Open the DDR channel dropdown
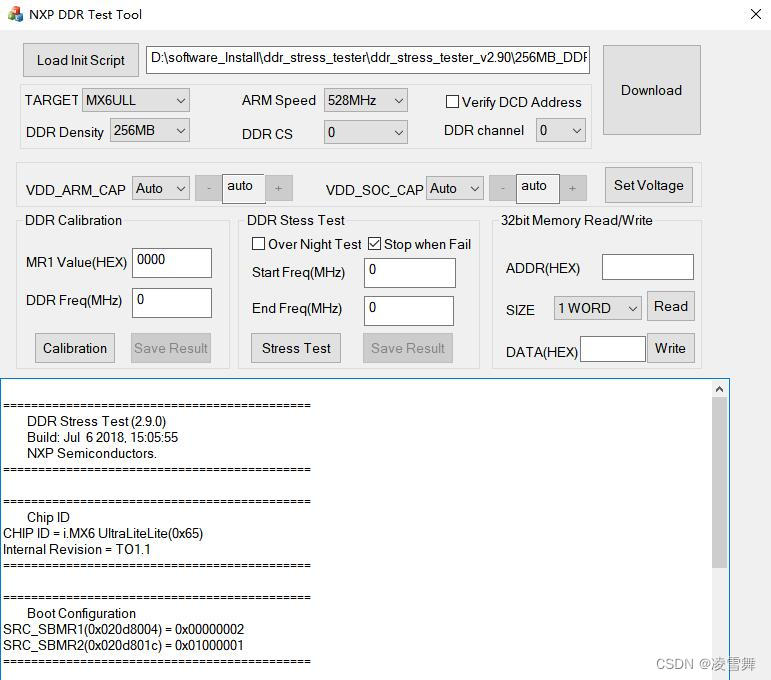Image resolution: width=771 pixels, height=680 pixels. [561, 130]
